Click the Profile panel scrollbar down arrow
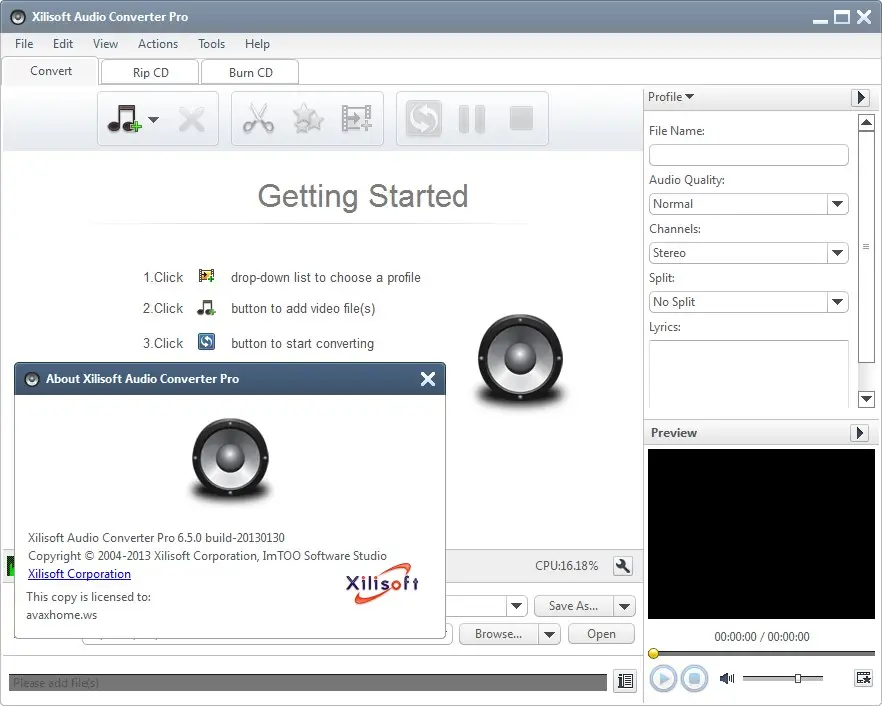The width and height of the screenshot is (882, 706). (x=866, y=399)
